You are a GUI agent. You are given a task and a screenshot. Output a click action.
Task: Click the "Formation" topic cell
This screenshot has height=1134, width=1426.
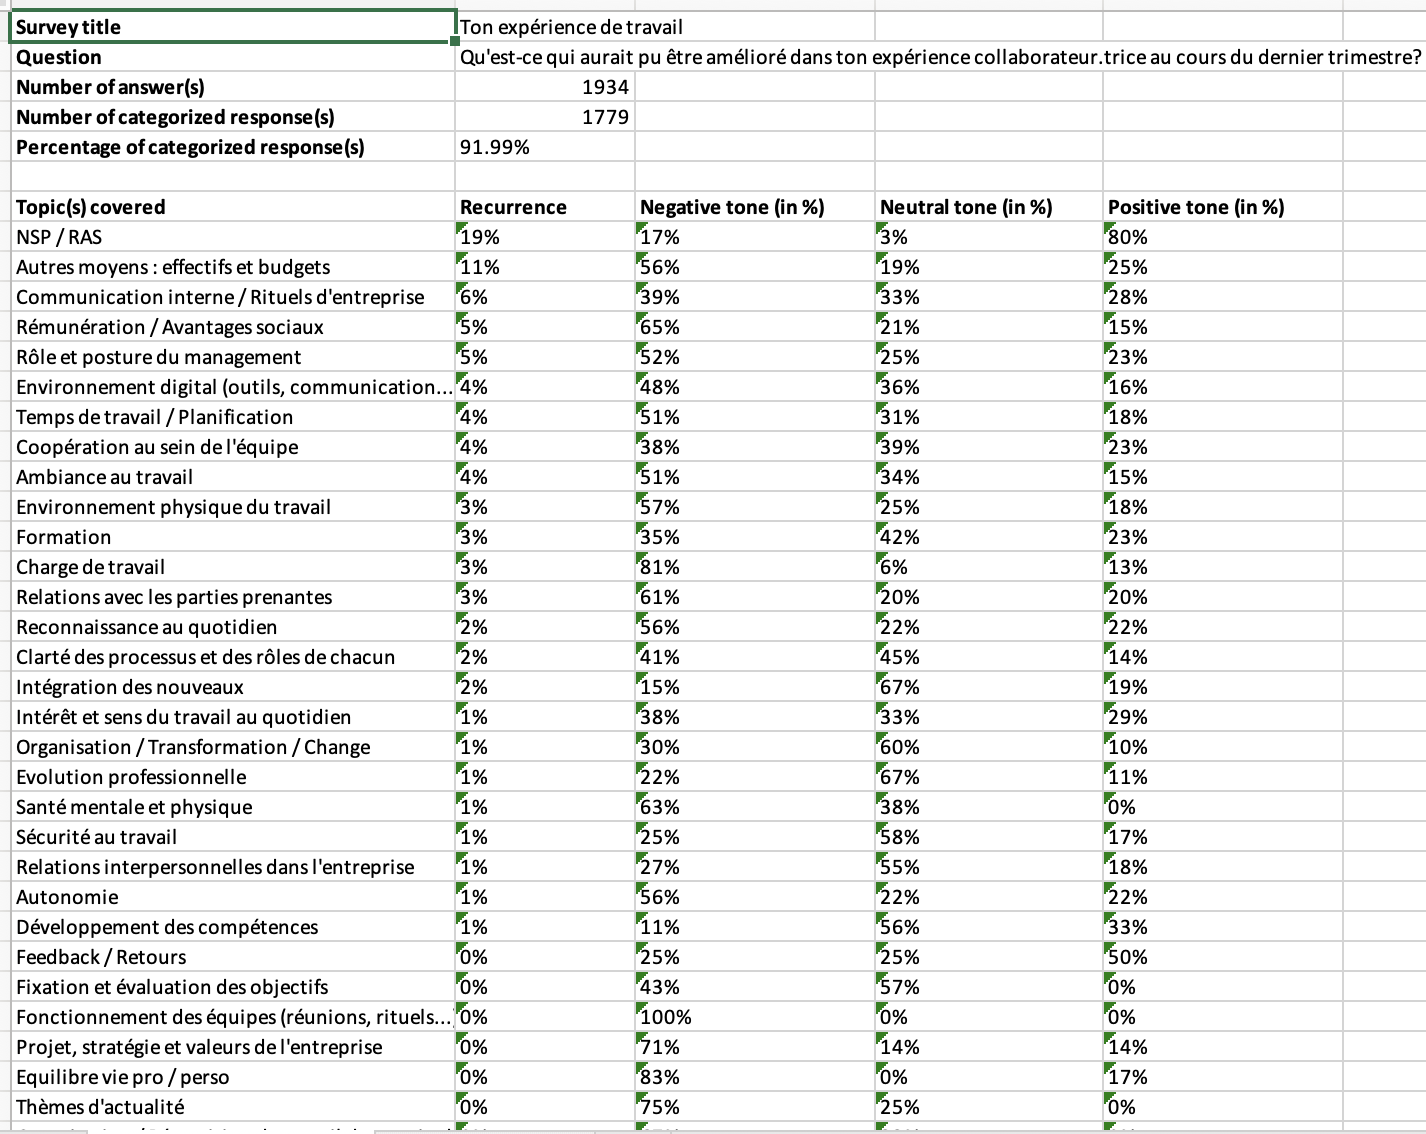[x=64, y=537]
